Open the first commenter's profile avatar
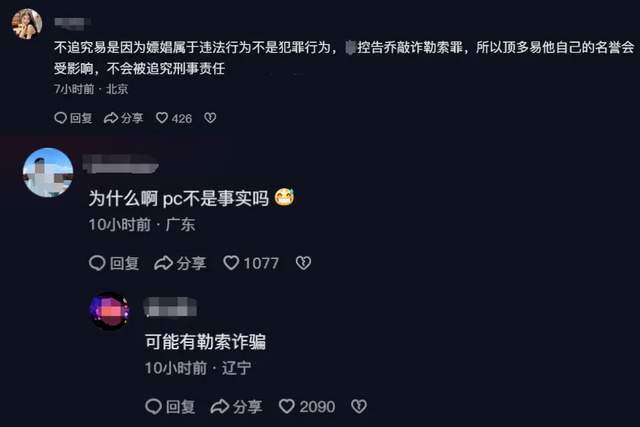This screenshot has height=427, width=640. (x=27, y=24)
